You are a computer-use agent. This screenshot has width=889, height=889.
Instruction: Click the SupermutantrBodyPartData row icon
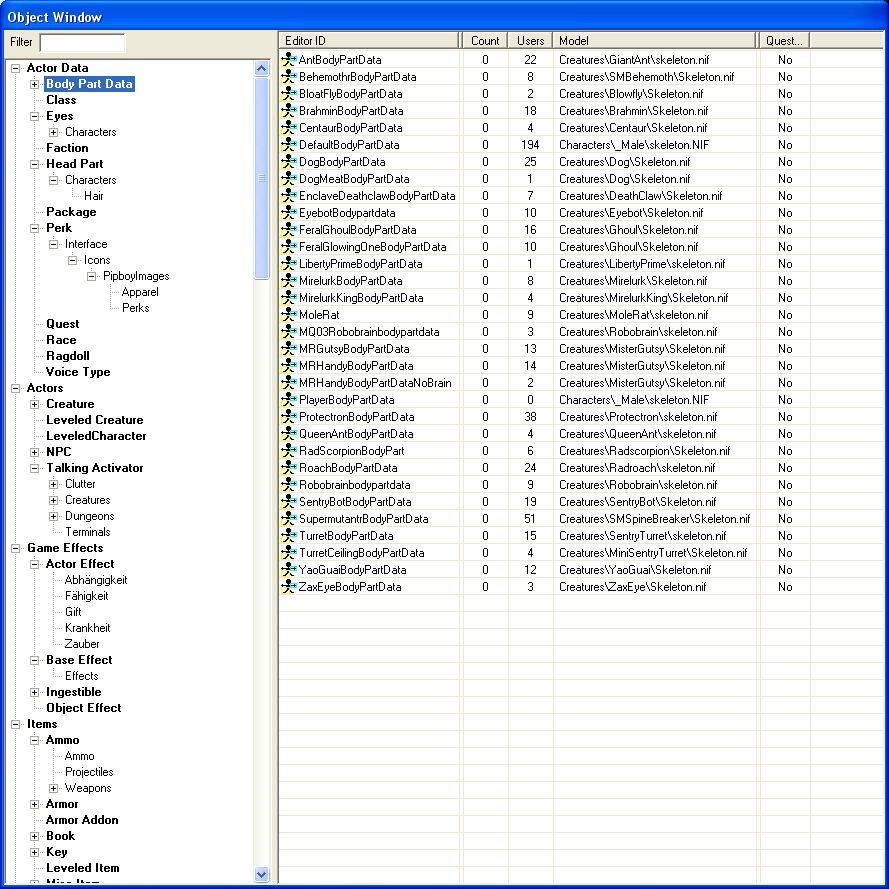click(289, 519)
